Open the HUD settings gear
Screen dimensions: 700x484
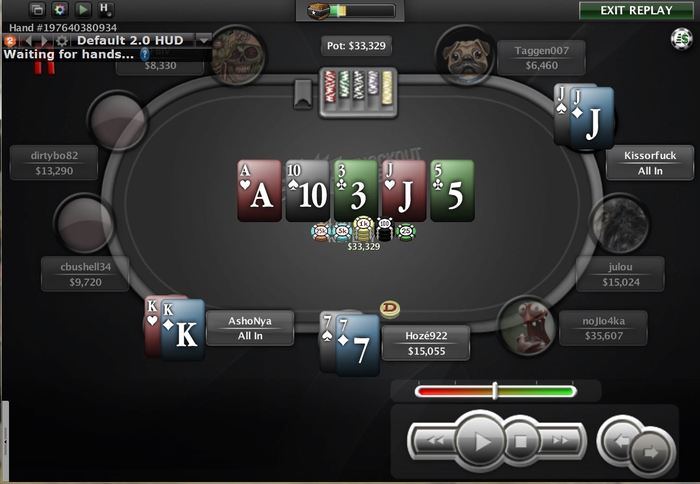(62, 41)
